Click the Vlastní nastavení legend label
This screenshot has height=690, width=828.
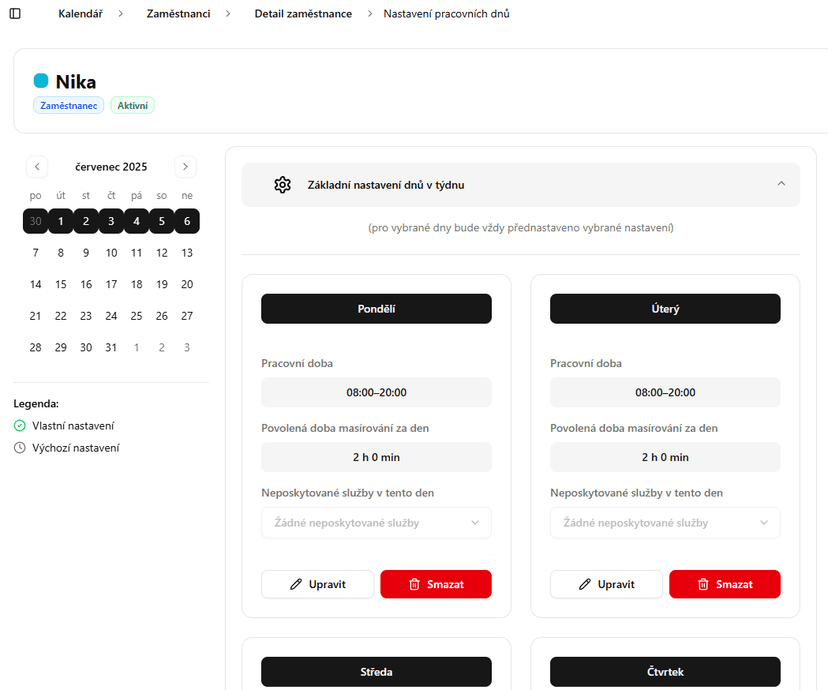click(73, 426)
